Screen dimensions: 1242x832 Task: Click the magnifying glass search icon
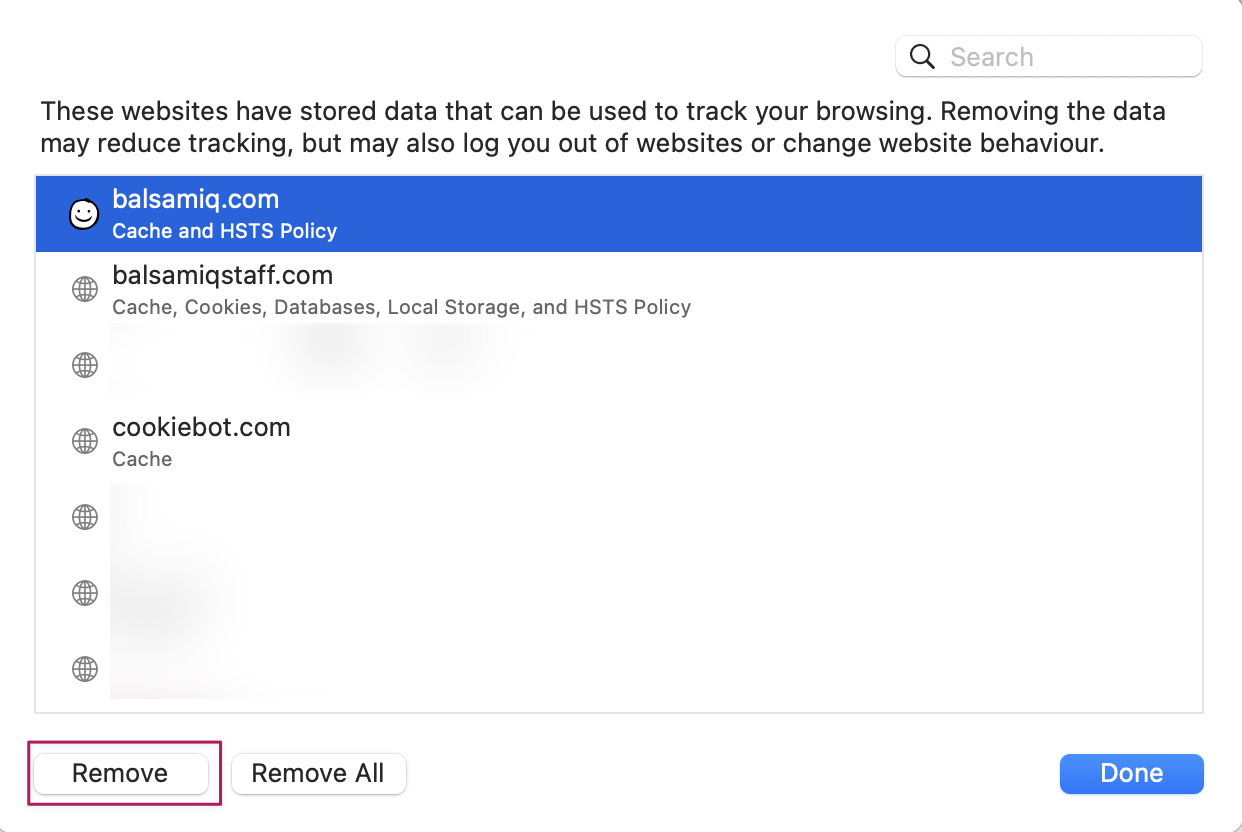tap(922, 57)
